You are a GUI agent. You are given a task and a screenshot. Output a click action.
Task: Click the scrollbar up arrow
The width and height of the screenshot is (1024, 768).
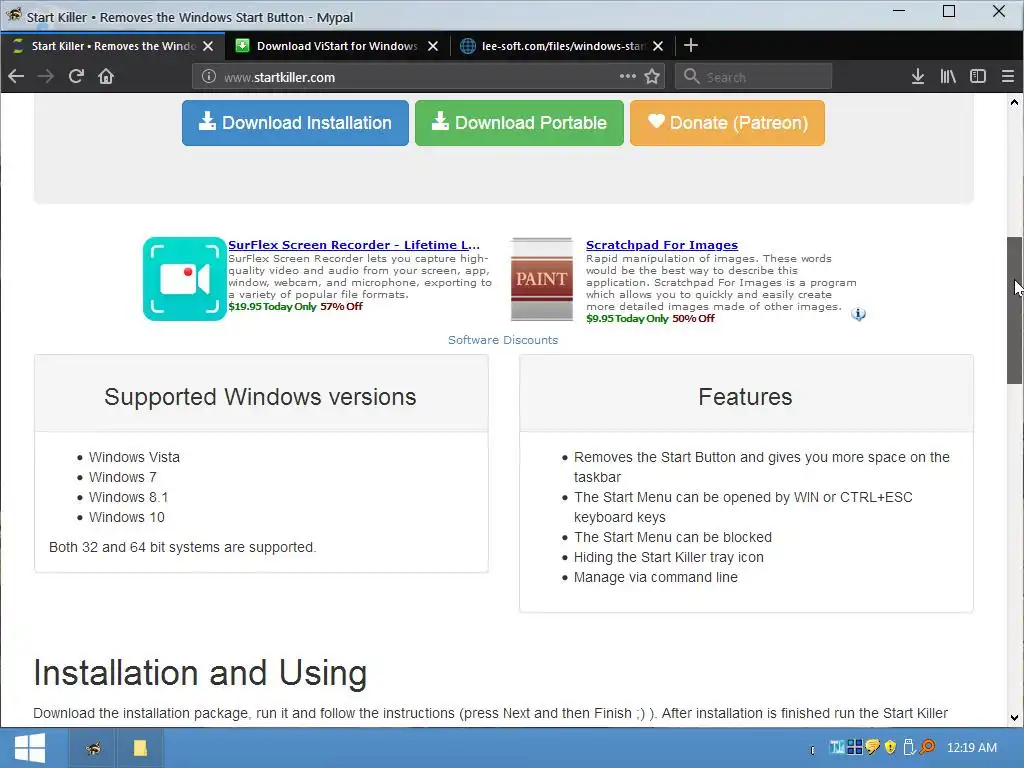[x=1014, y=103]
